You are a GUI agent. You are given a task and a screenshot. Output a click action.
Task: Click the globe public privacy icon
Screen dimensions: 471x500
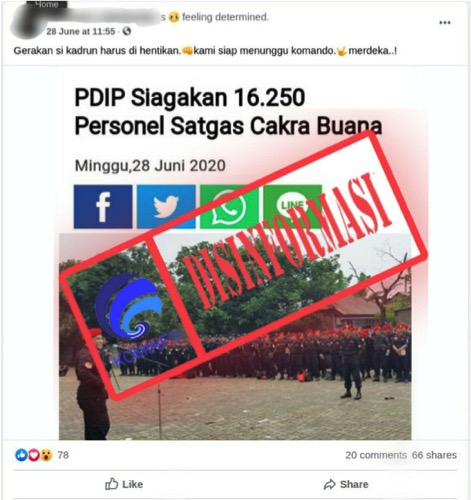(127, 31)
